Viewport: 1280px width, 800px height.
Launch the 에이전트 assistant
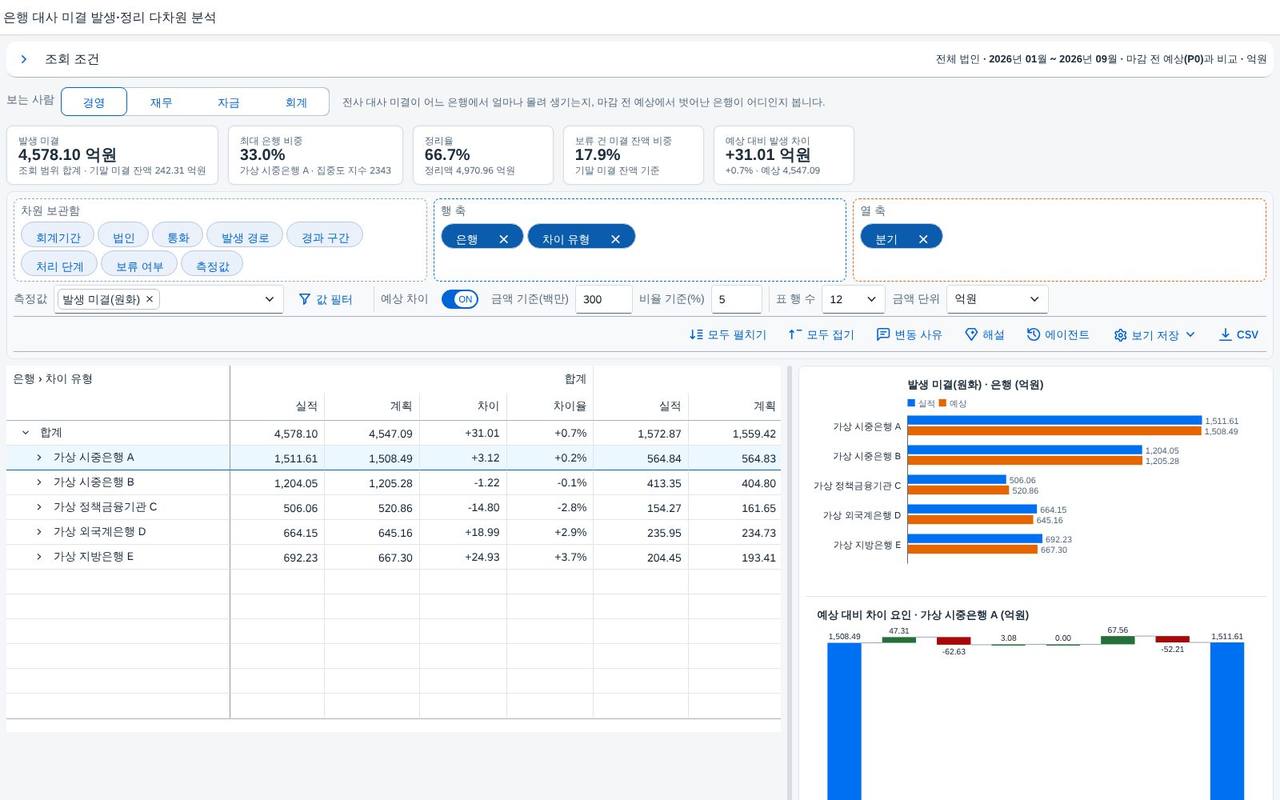[x=1058, y=335]
